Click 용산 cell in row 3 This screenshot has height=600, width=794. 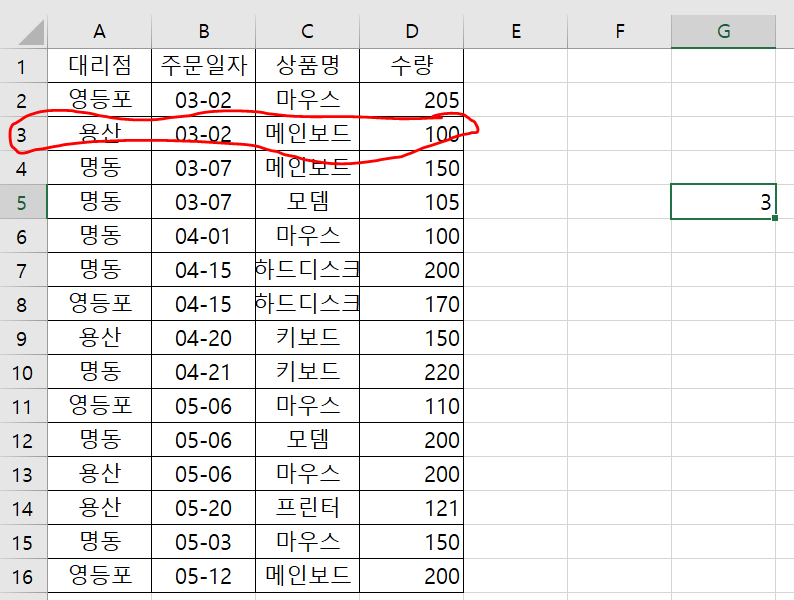pyautogui.click(x=100, y=134)
